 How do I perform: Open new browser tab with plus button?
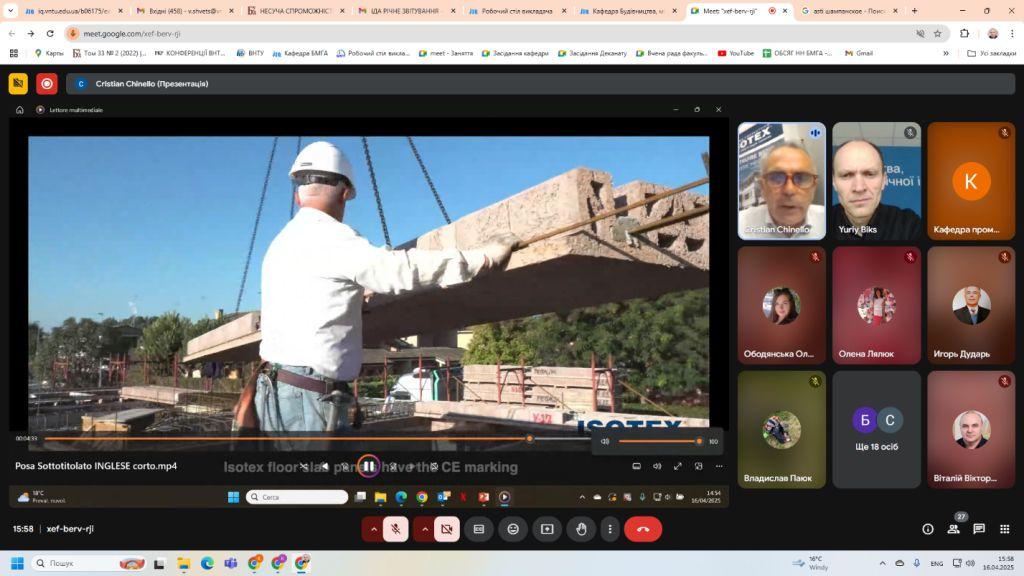point(914,10)
